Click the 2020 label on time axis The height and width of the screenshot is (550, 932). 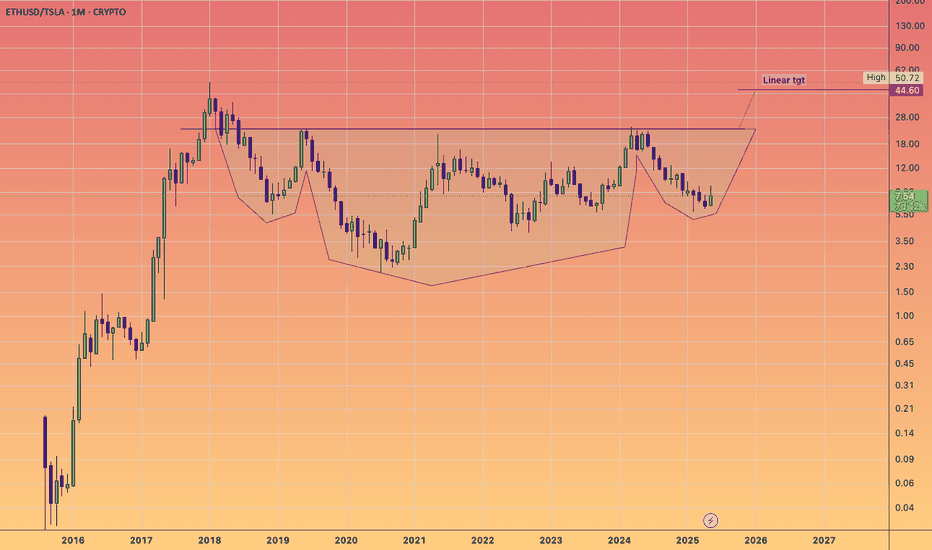click(x=346, y=540)
